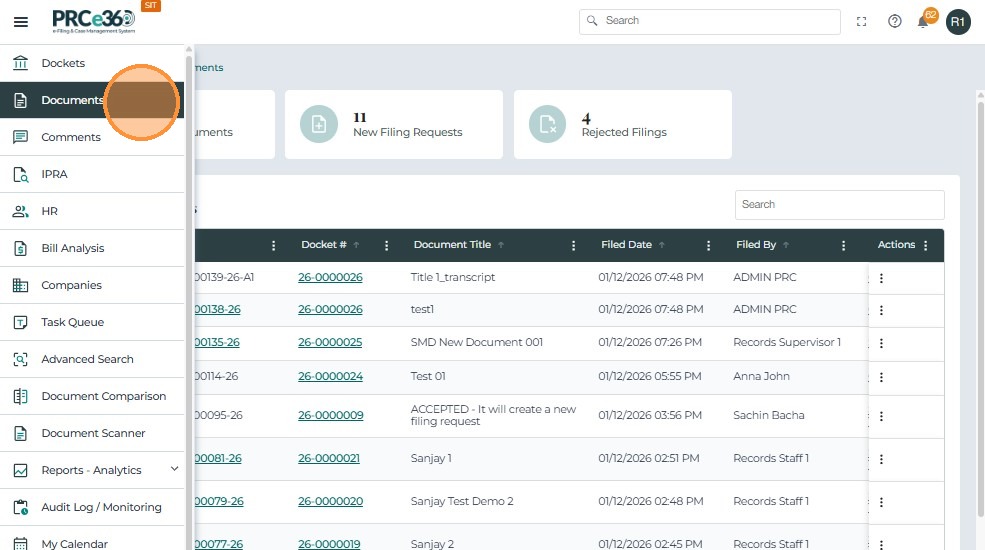Collapse the hamburger navigation menu
The image size is (985, 550).
(21, 22)
